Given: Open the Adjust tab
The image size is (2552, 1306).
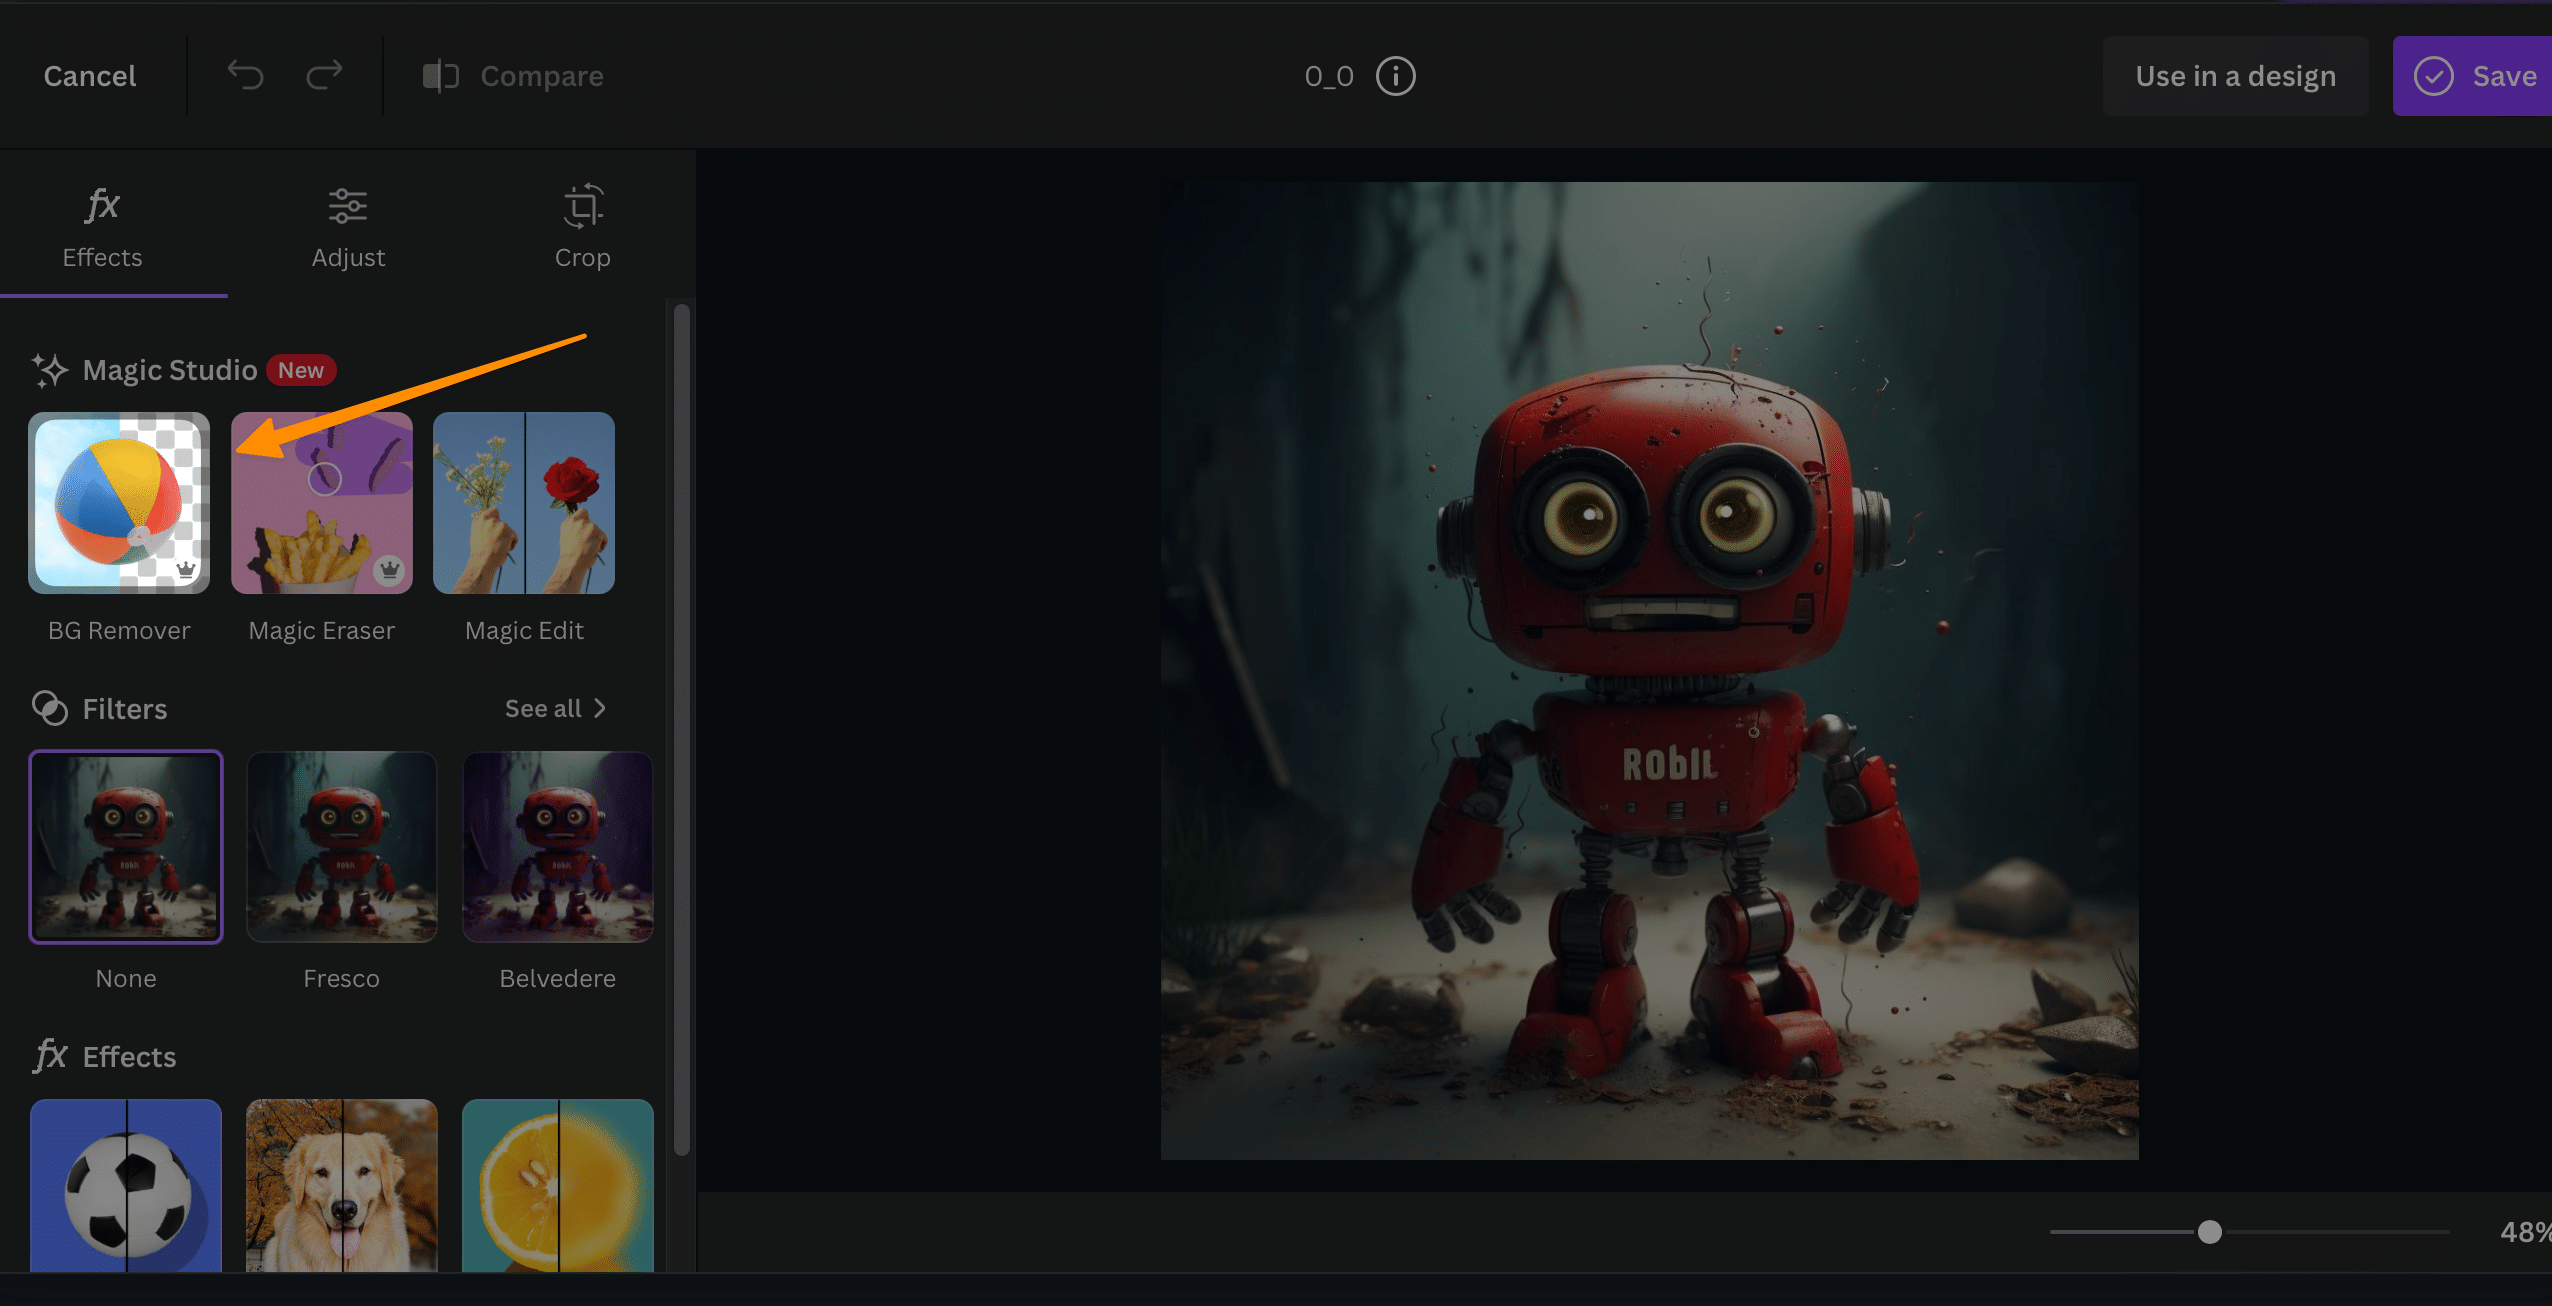Looking at the screenshot, I should [x=348, y=229].
